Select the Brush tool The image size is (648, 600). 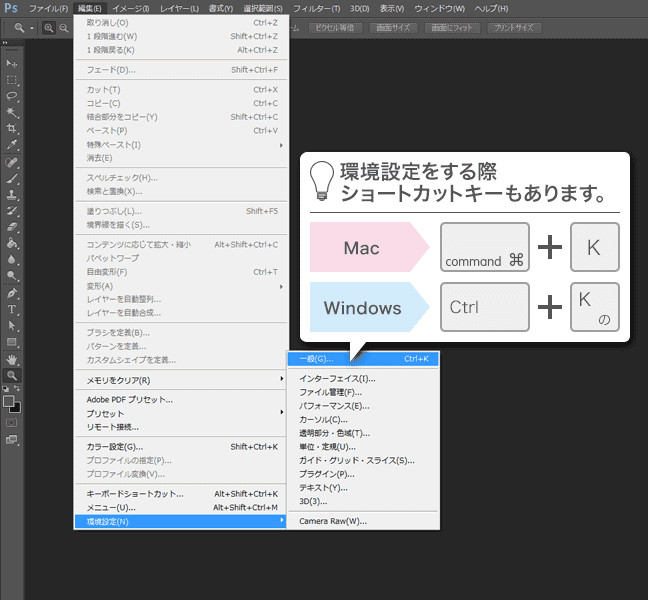click(x=12, y=178)
